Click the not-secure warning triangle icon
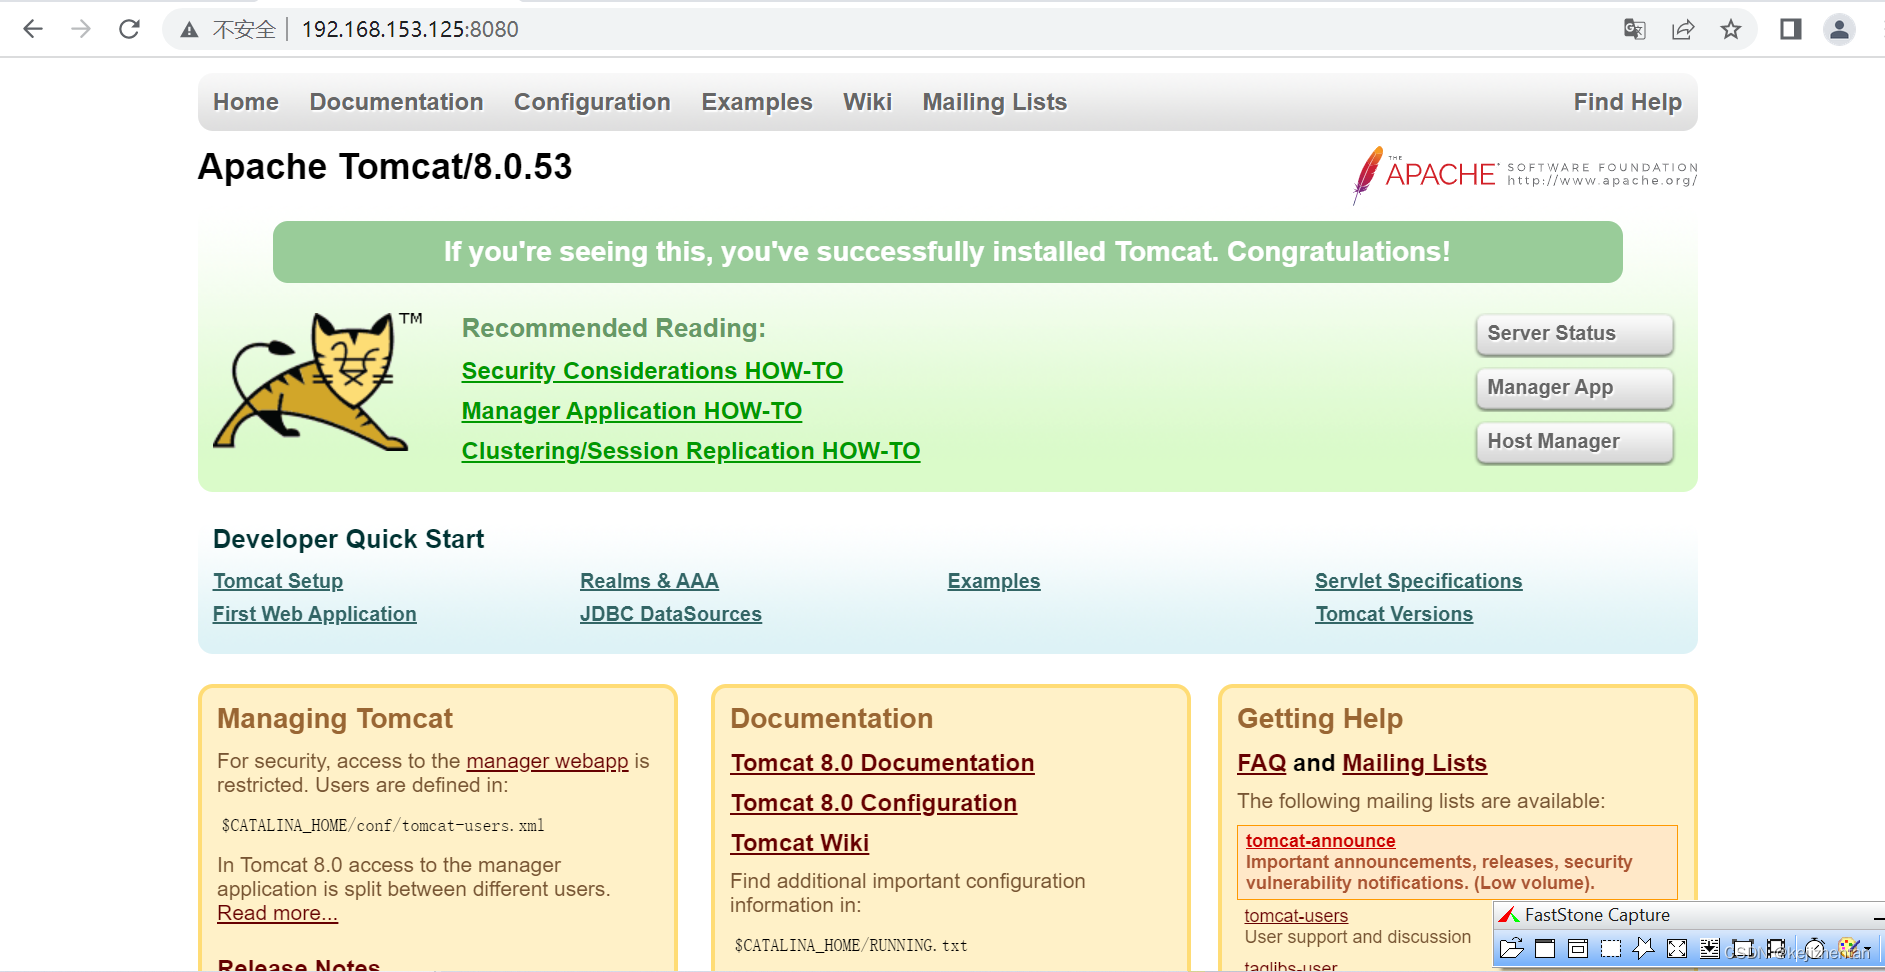Screen dimensions: 1885x972 click(x=189, y=30)
